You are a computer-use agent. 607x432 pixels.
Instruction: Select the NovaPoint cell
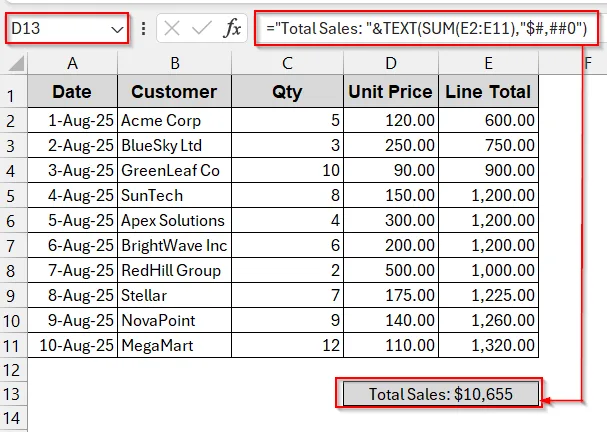175,320
